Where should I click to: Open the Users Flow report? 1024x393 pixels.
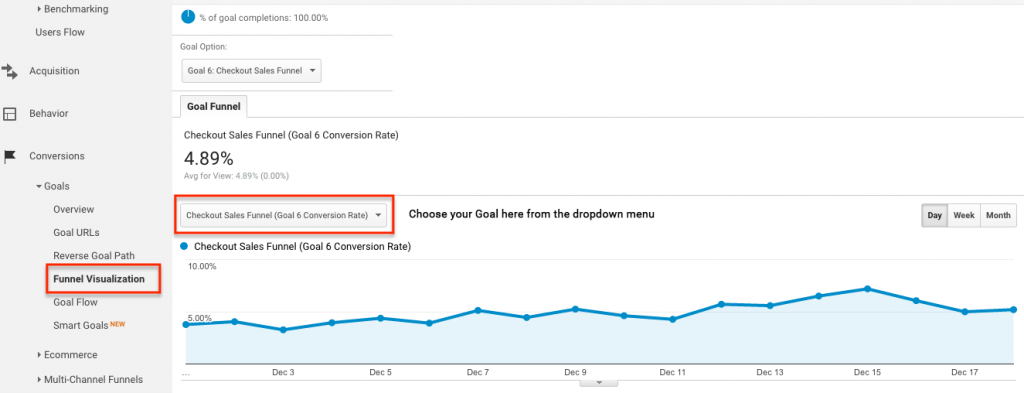tap(60, 32)
